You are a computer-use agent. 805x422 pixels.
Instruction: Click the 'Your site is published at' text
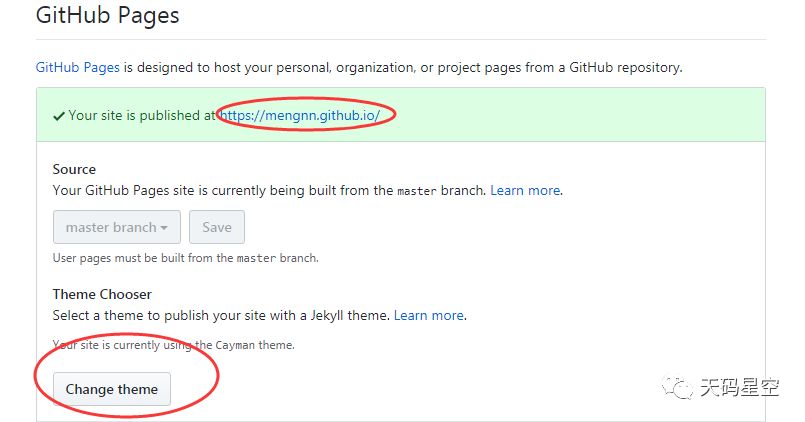pos(142,115)
